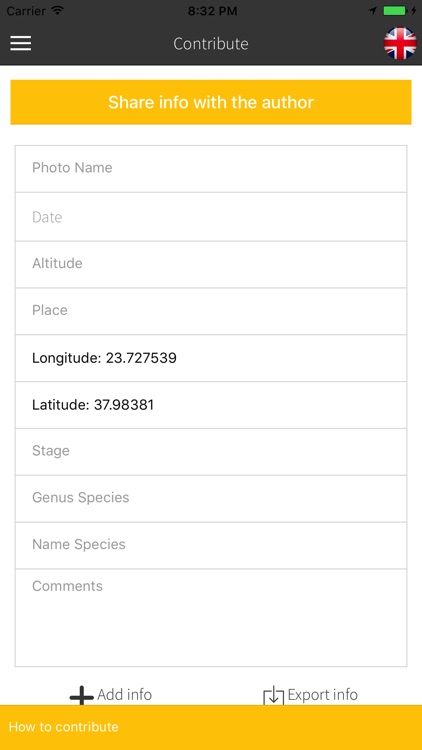The width and height of the screenshot is (422, 750).
Task: Select the Latitude field
Action: (211, 405)
